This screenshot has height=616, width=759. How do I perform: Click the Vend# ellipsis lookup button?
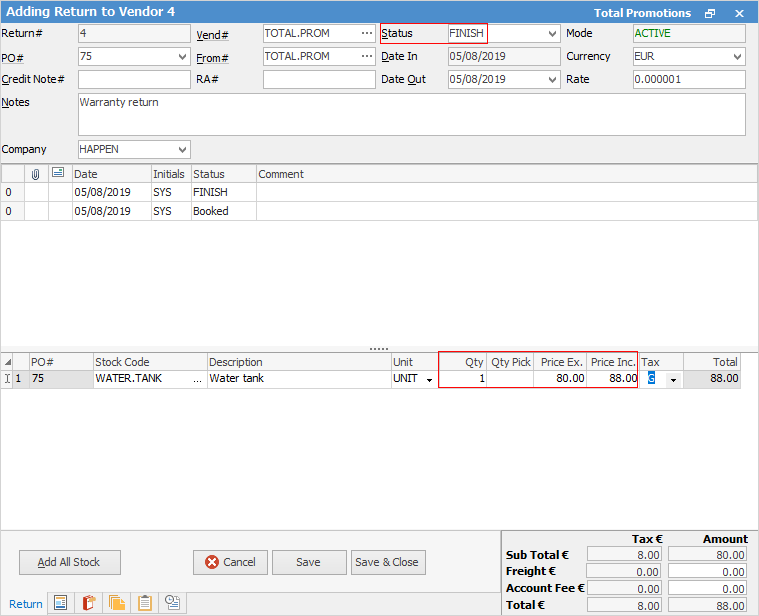(x=367, y=33)
